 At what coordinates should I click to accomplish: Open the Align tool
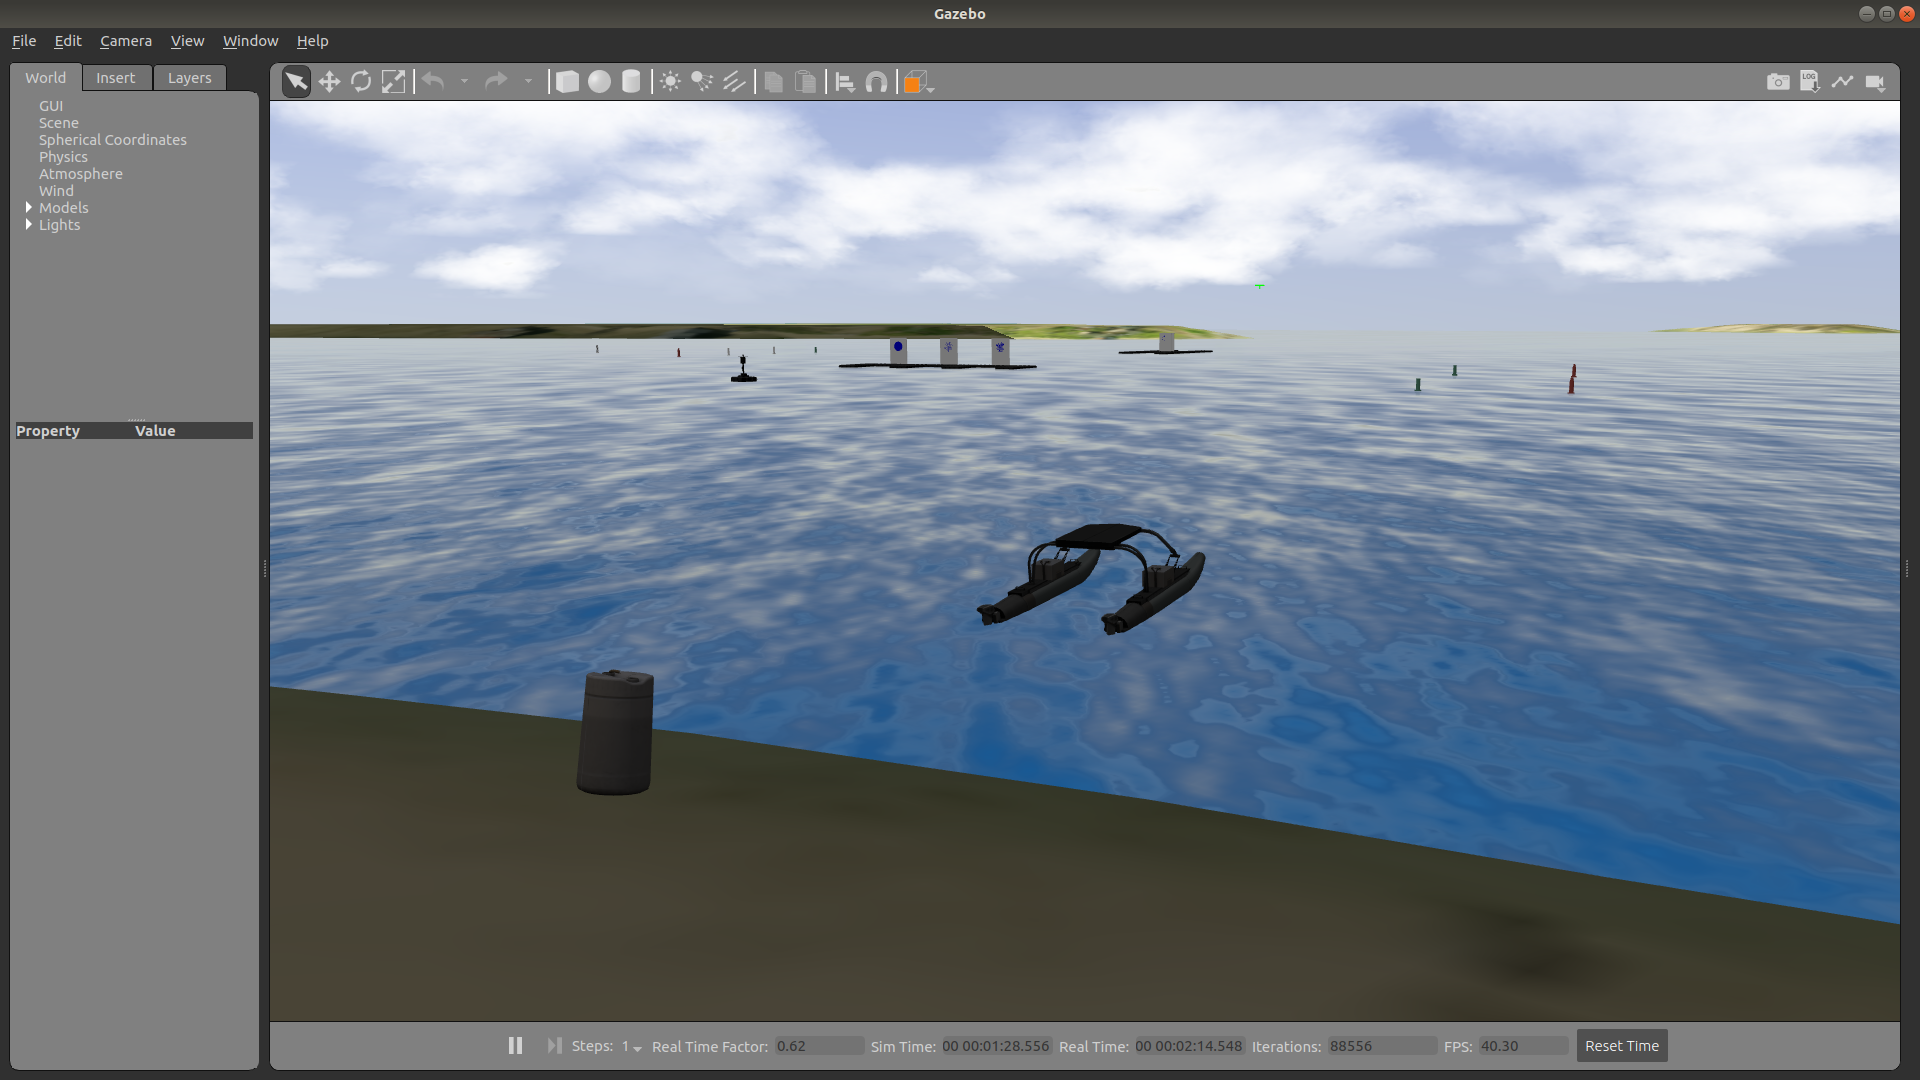coord(845,82)
